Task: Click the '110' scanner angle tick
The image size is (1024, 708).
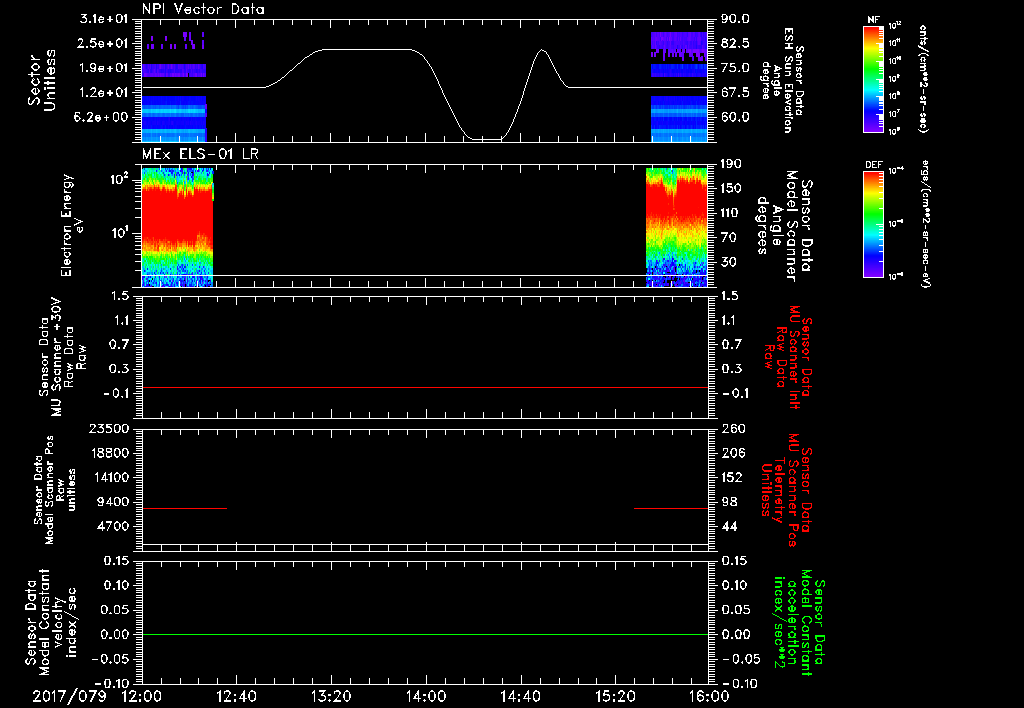Action: (x=731, y=212)
